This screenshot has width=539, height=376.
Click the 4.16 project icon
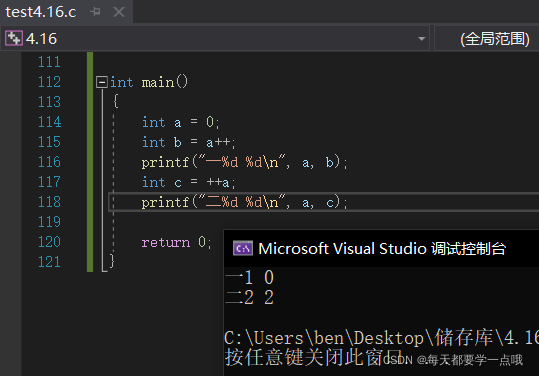14,38
